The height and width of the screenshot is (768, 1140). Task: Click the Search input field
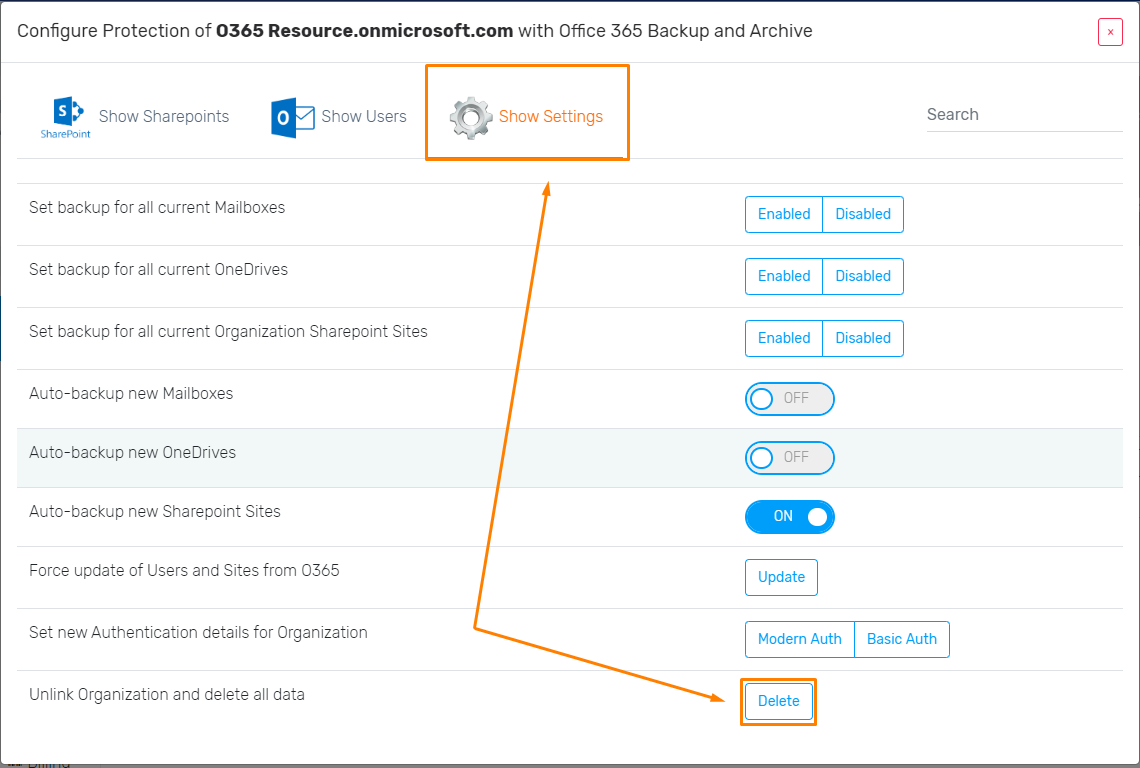1024,115
